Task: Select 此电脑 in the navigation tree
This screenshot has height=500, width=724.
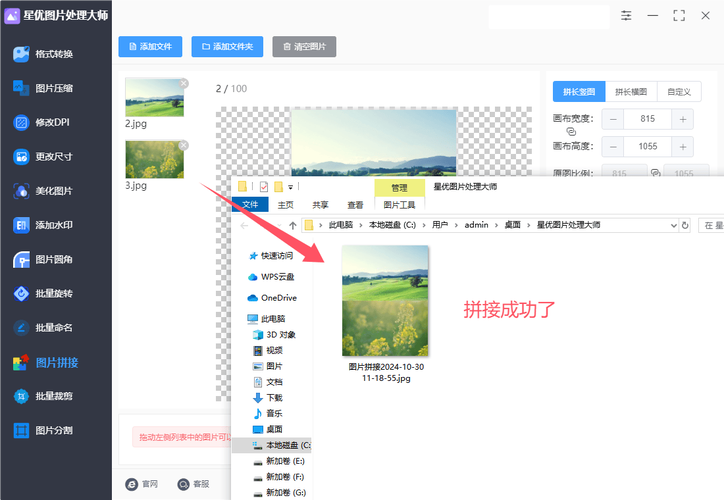Action: click(x=266, y=319)
